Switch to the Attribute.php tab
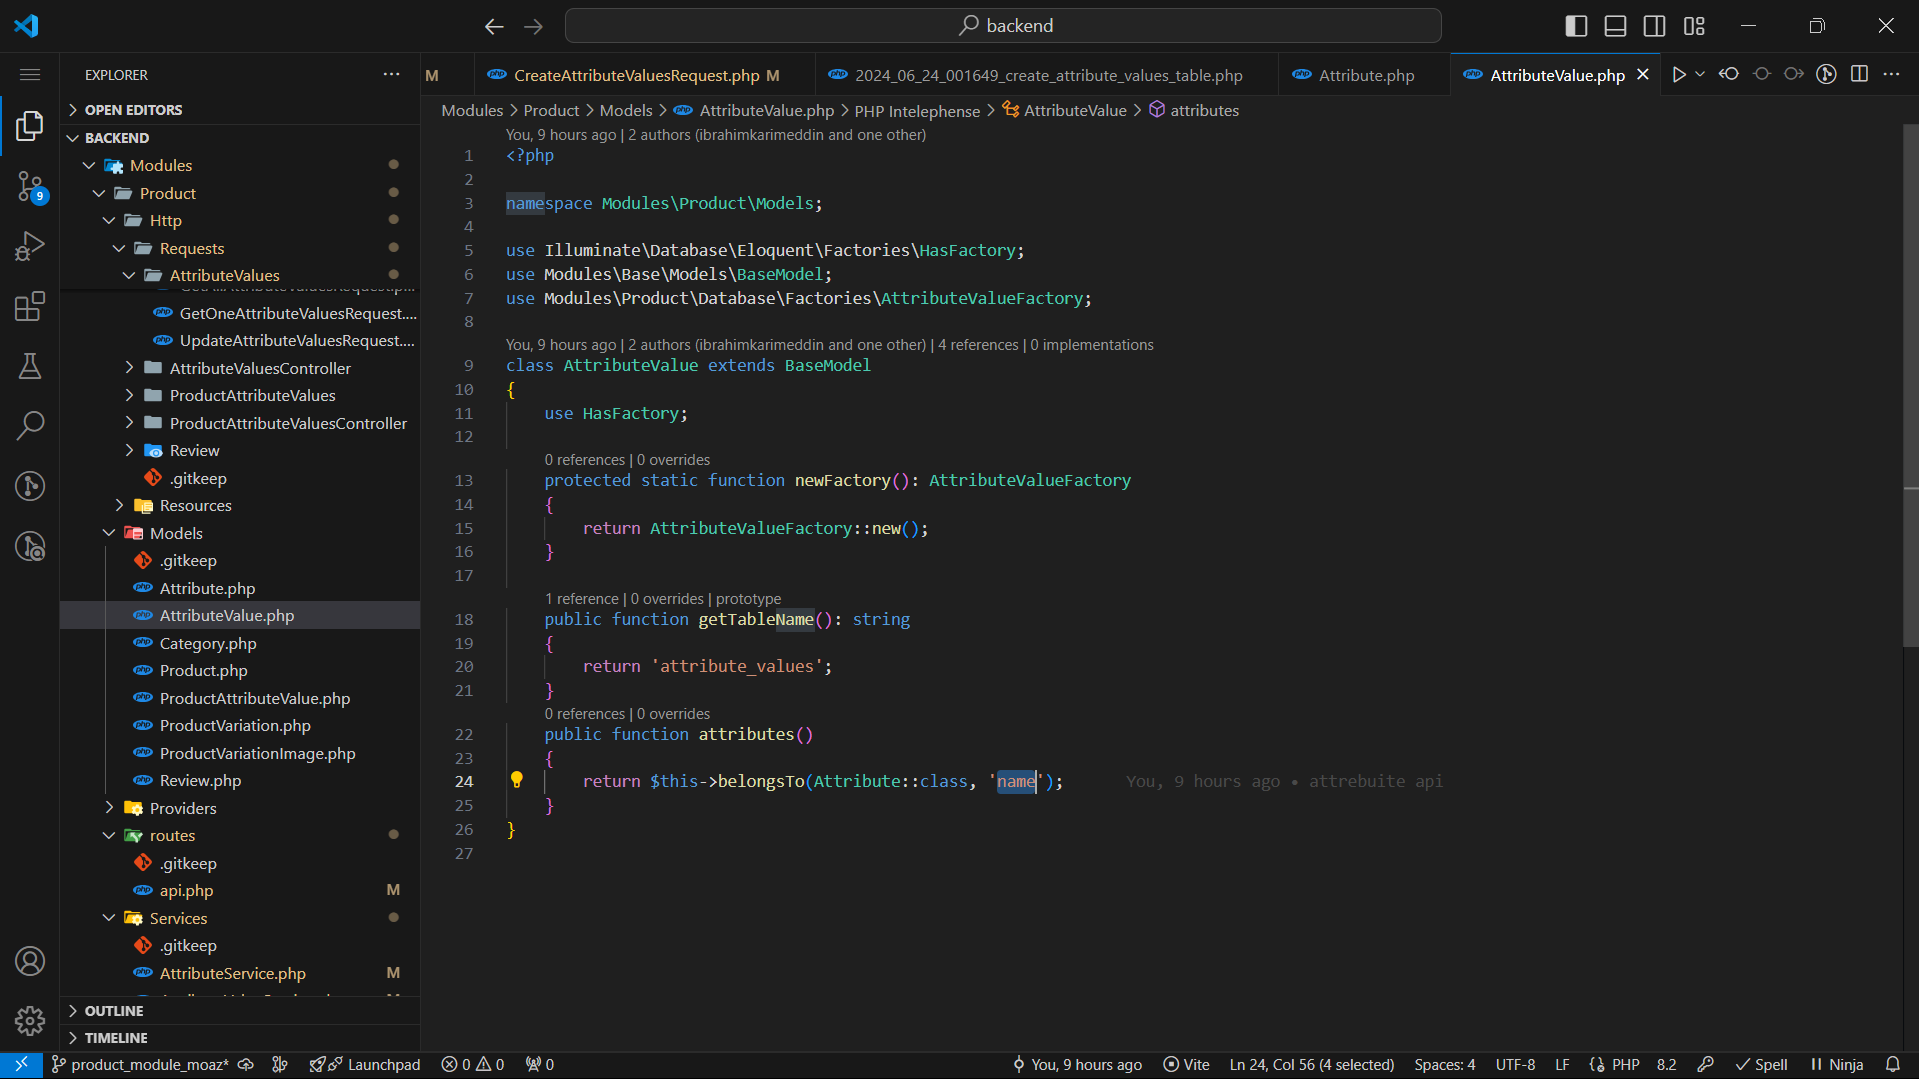This screenshot has height=1079, width=1919. tap(1366, 75)
